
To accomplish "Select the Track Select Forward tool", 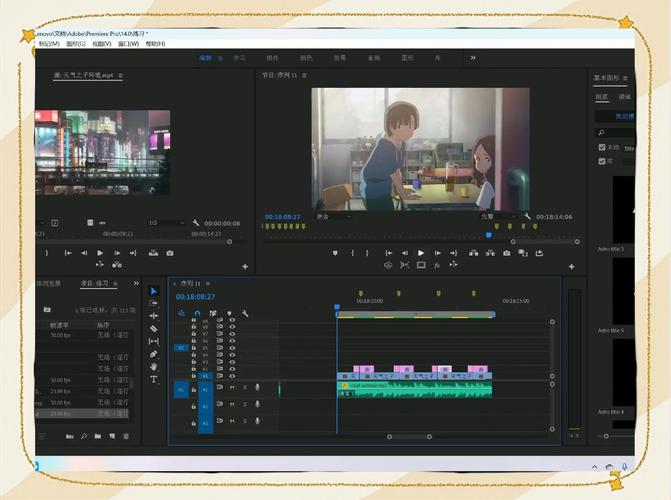I will [x=154, y=304].
